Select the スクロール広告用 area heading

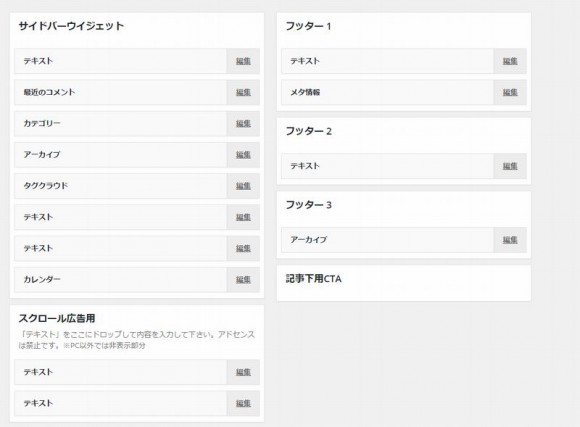pos(57,318)
